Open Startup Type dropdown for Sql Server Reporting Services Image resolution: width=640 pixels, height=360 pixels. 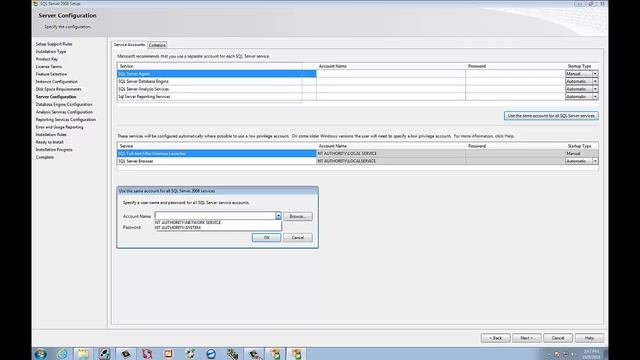pyautogui.click(x=595, y=97)
